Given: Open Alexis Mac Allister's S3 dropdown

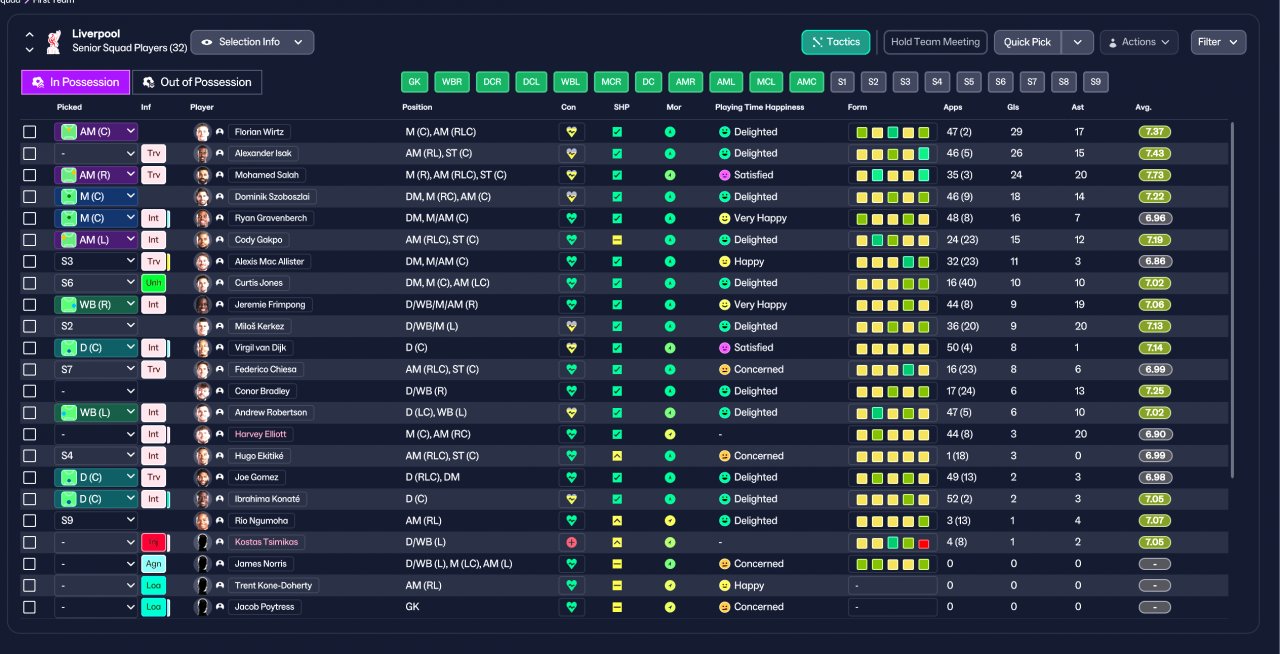Looking at the screenshot, I should 96,261.
